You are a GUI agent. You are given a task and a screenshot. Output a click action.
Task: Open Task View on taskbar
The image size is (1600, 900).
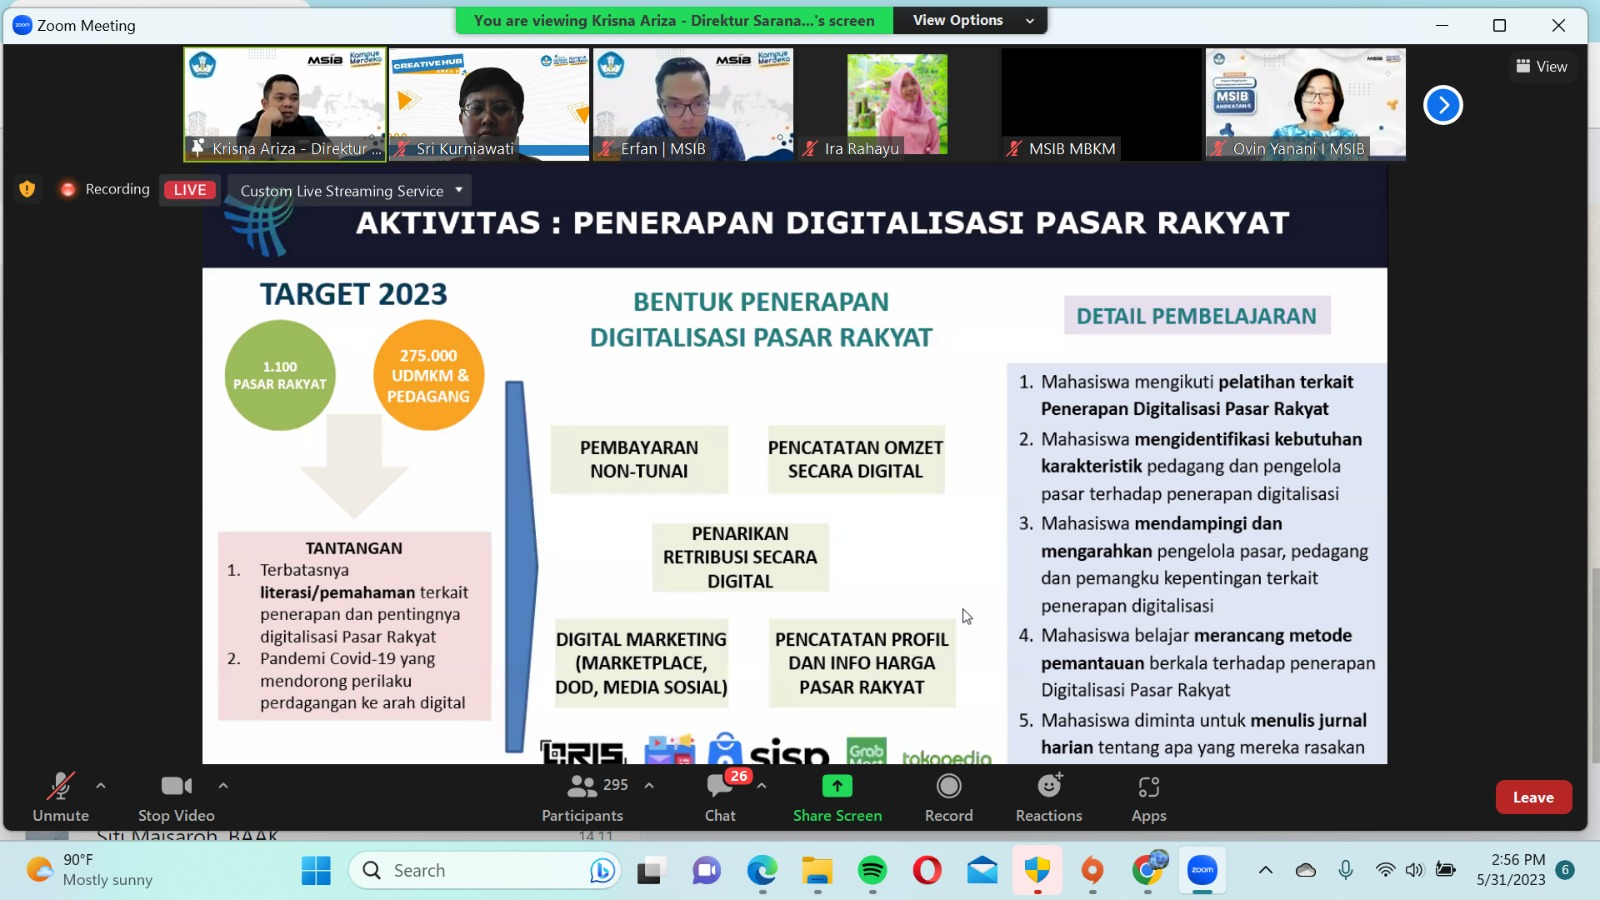(x=652, y=871)
